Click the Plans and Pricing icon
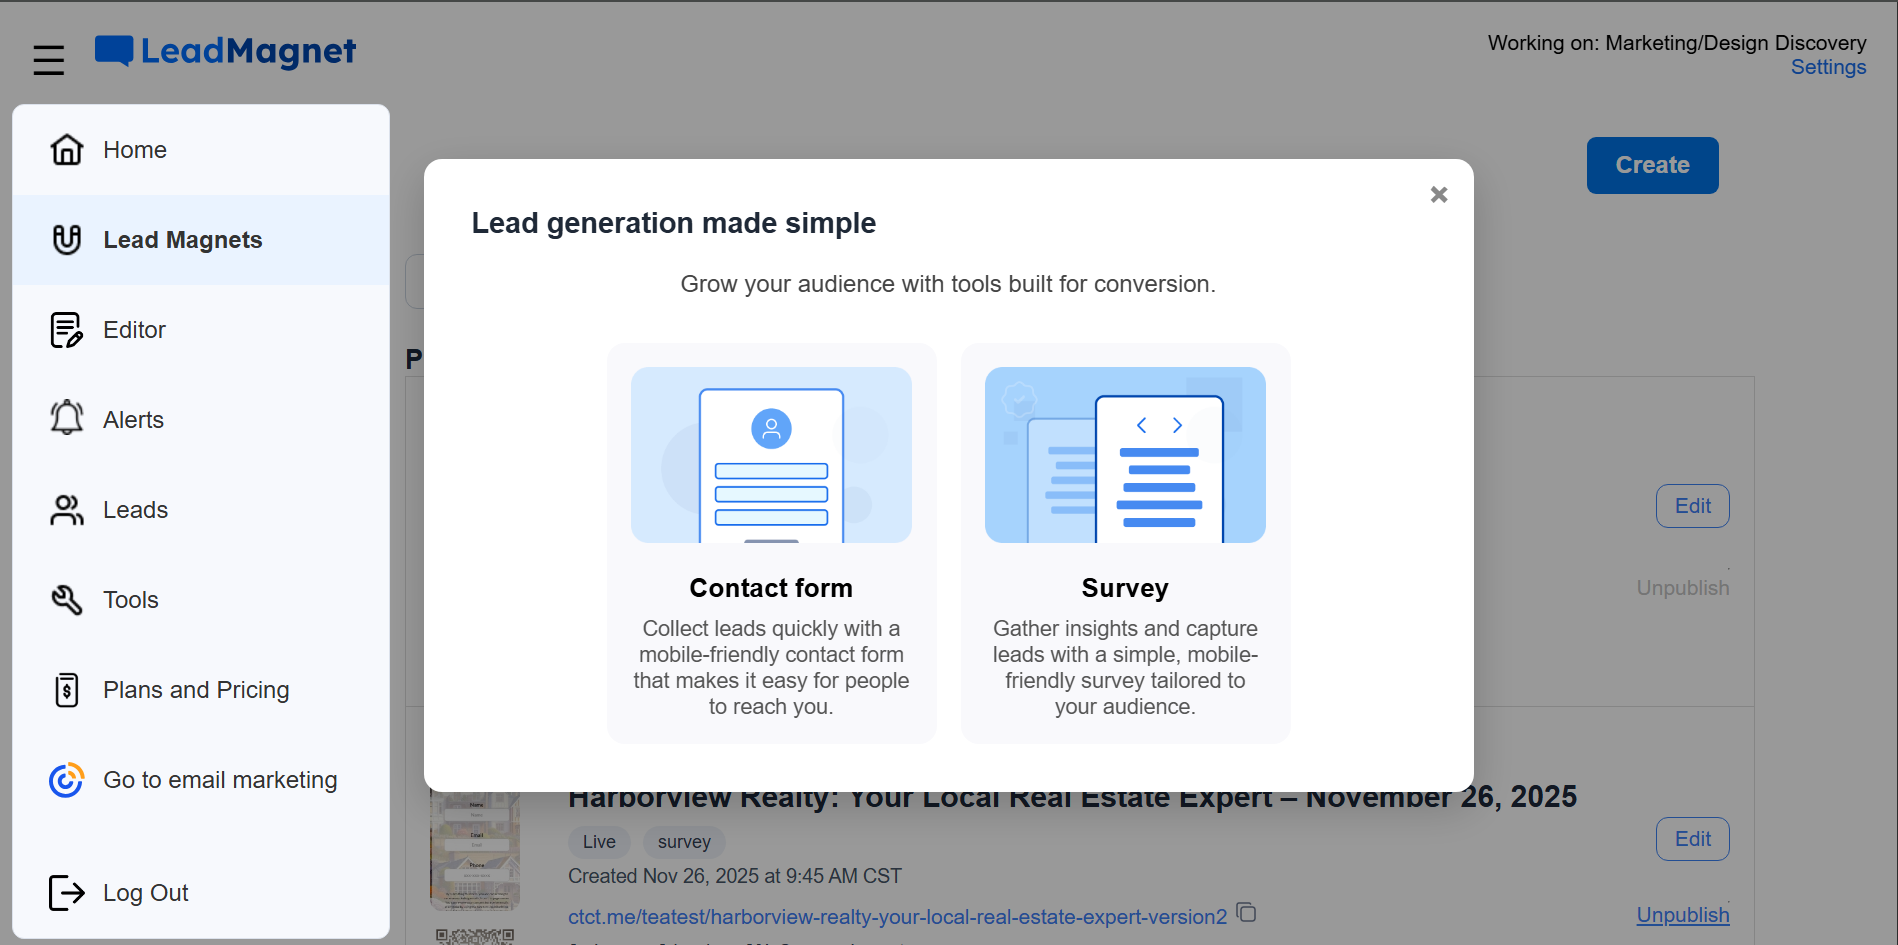Image resolution: width=1898 pixels, height=945 pixels. 66,690
